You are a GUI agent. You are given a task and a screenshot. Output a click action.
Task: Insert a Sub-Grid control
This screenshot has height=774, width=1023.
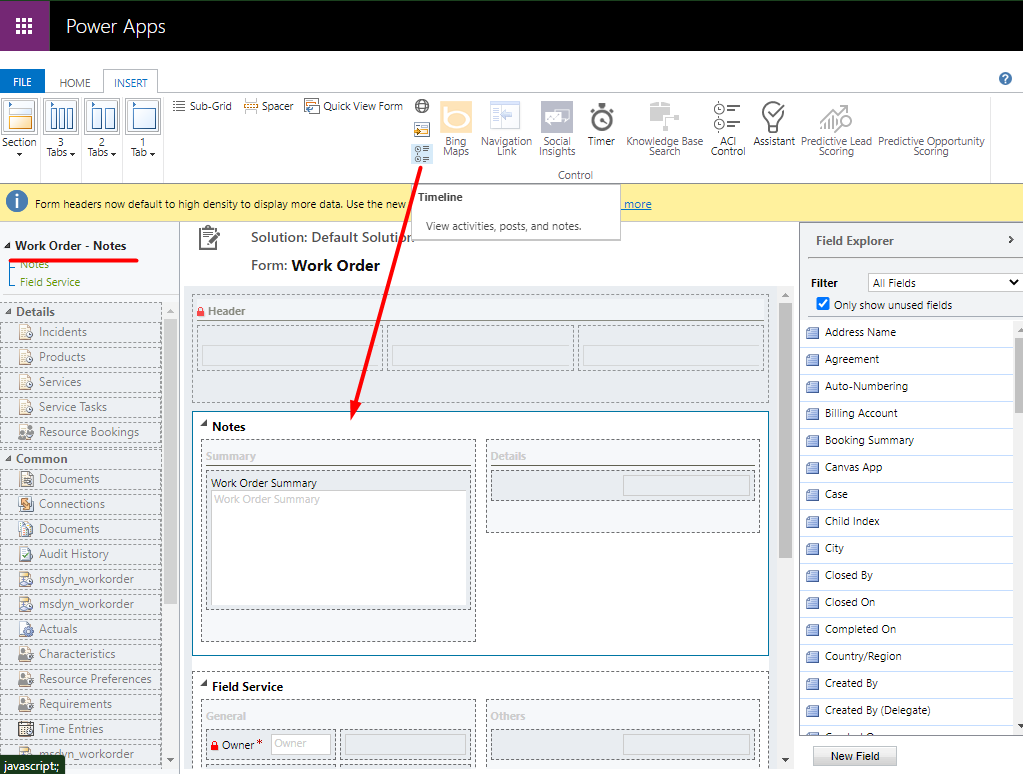[x=202, y=106]
